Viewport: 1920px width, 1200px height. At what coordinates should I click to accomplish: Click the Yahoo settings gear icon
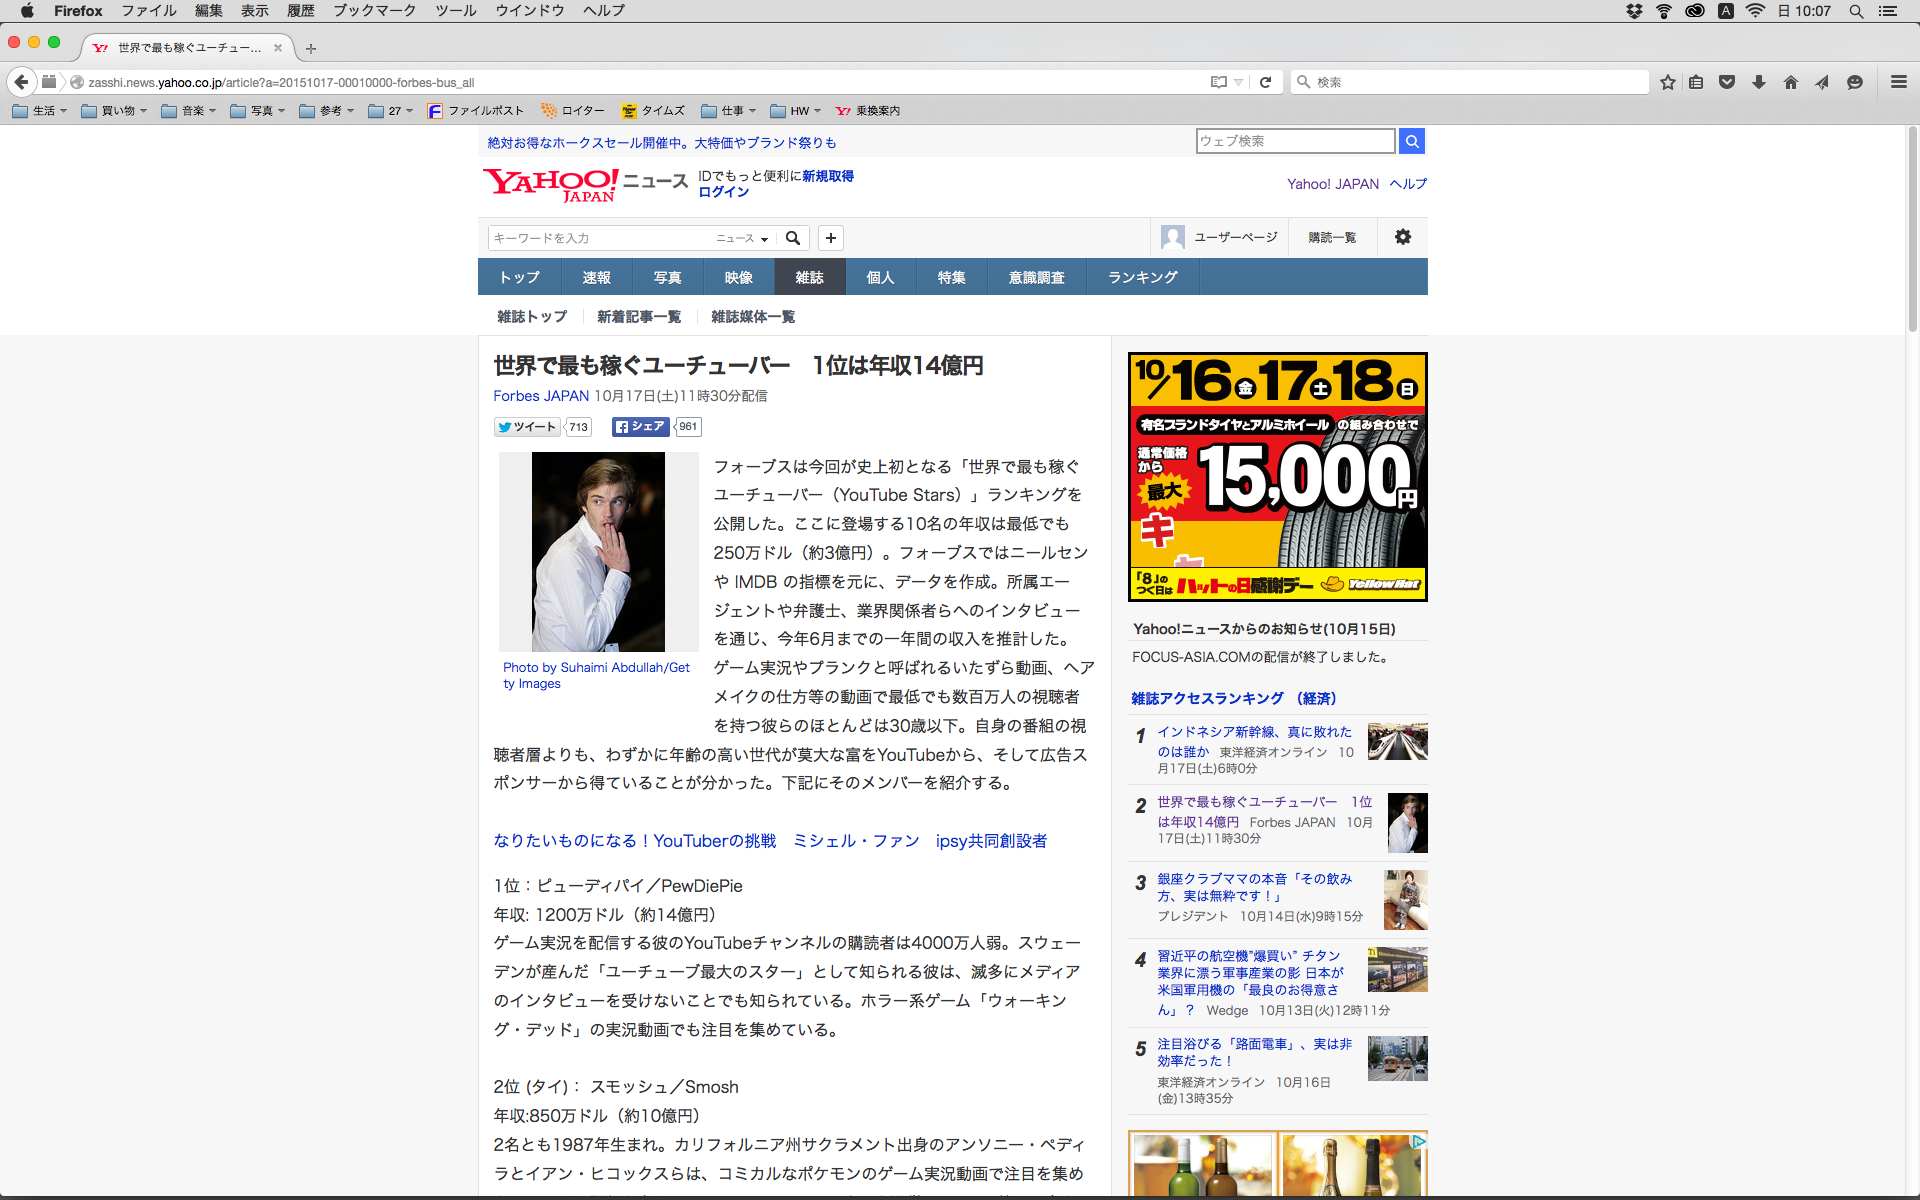(x=1402, y=237)
